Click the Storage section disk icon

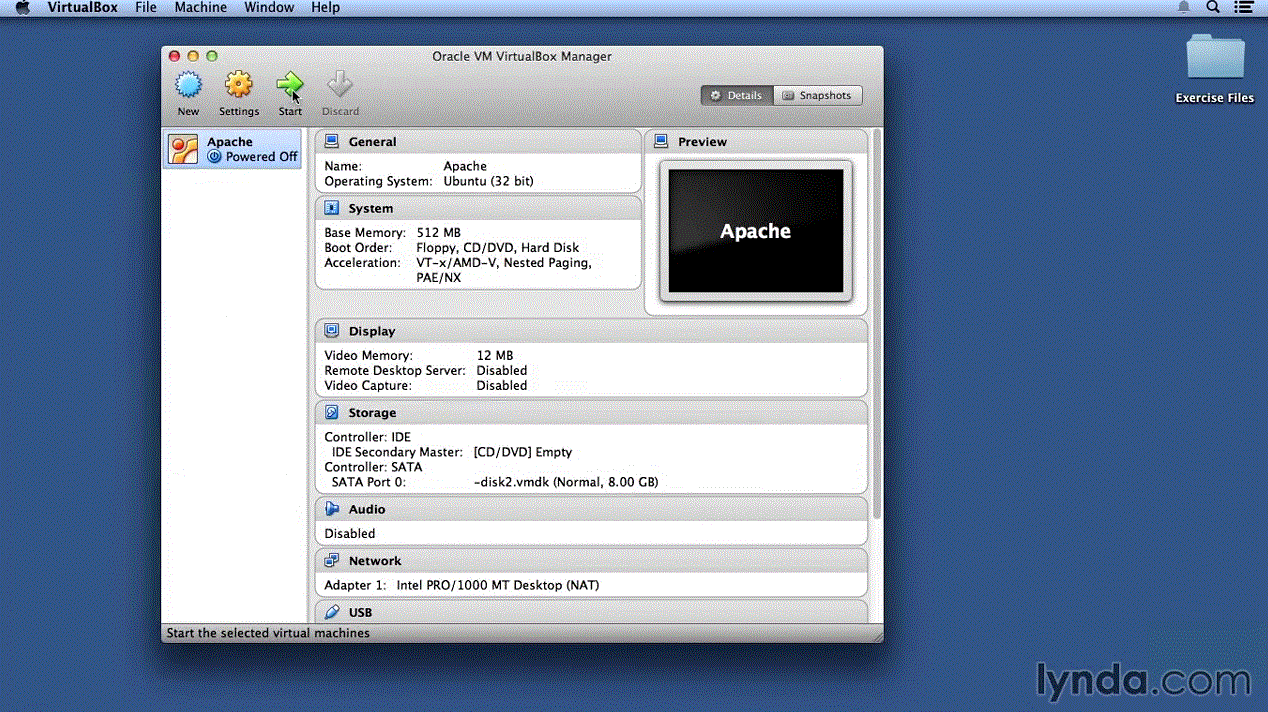click(332, 412)
